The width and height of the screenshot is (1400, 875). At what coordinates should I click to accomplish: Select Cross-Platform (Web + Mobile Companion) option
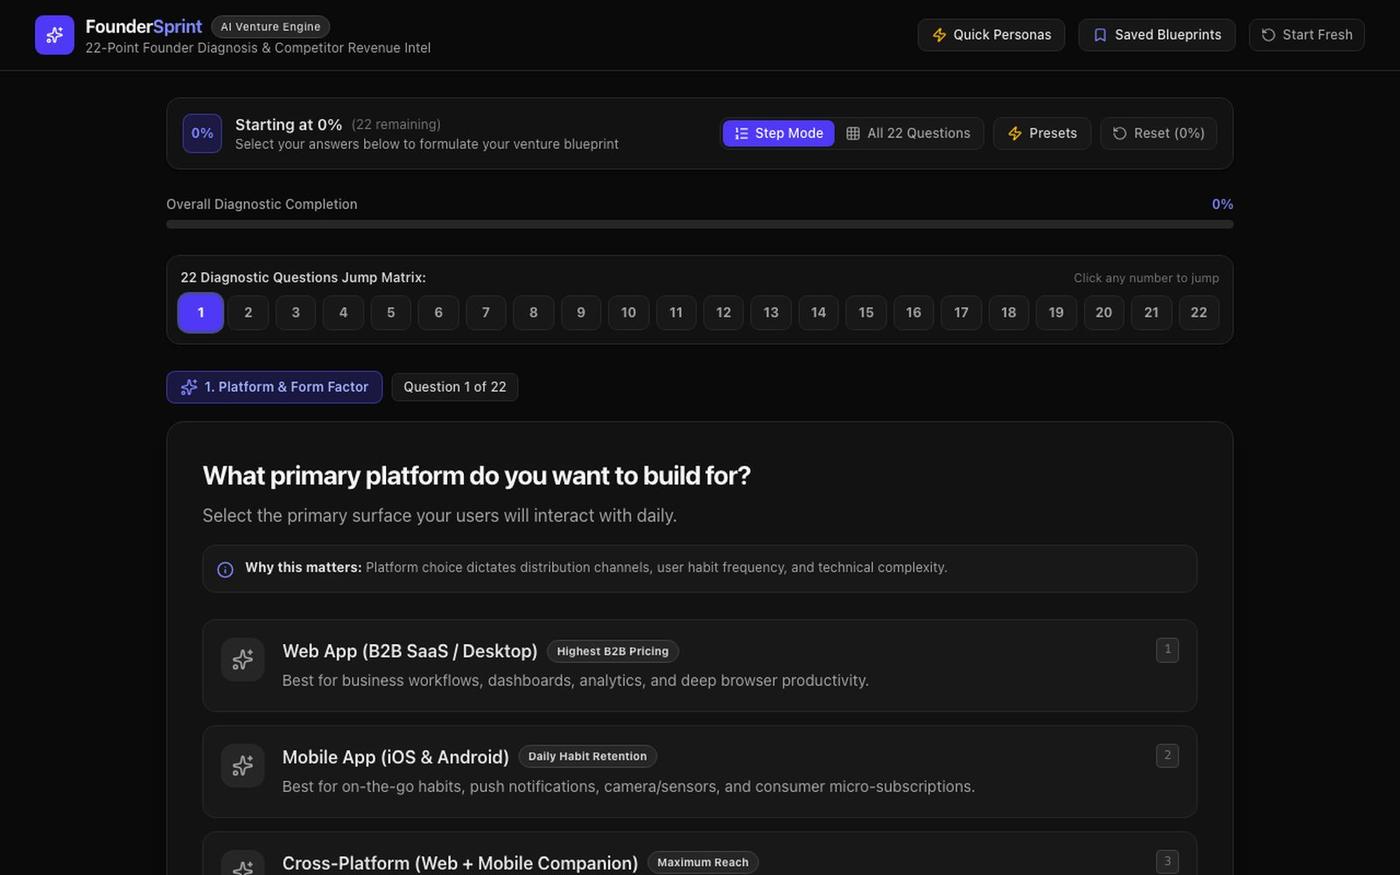click(x=699, y=854)
